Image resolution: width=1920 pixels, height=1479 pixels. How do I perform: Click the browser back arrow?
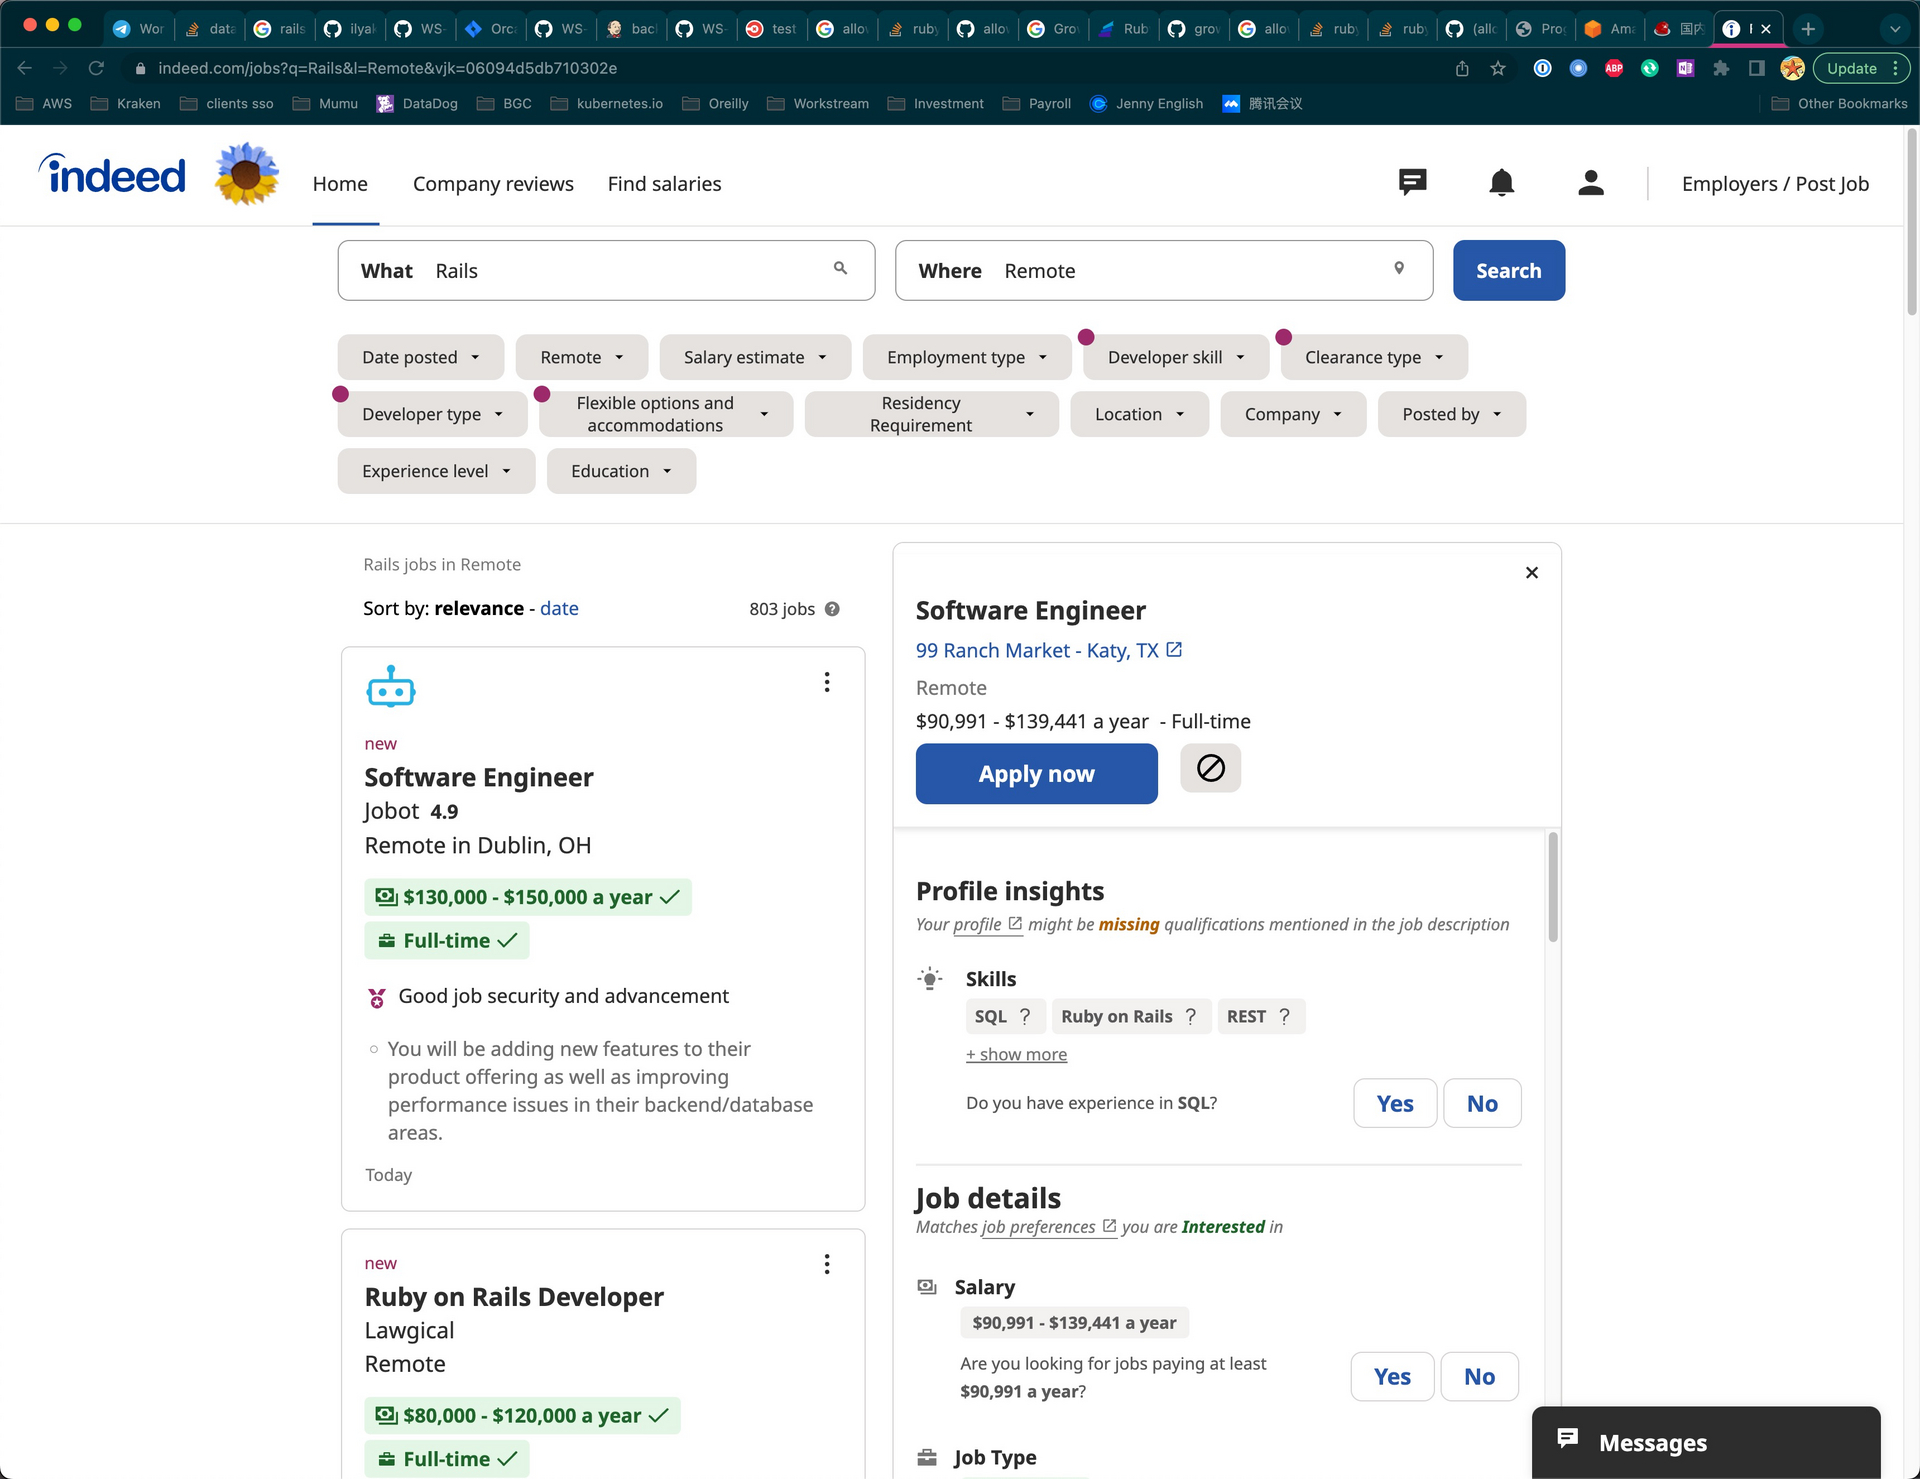(x=25, y=68)
